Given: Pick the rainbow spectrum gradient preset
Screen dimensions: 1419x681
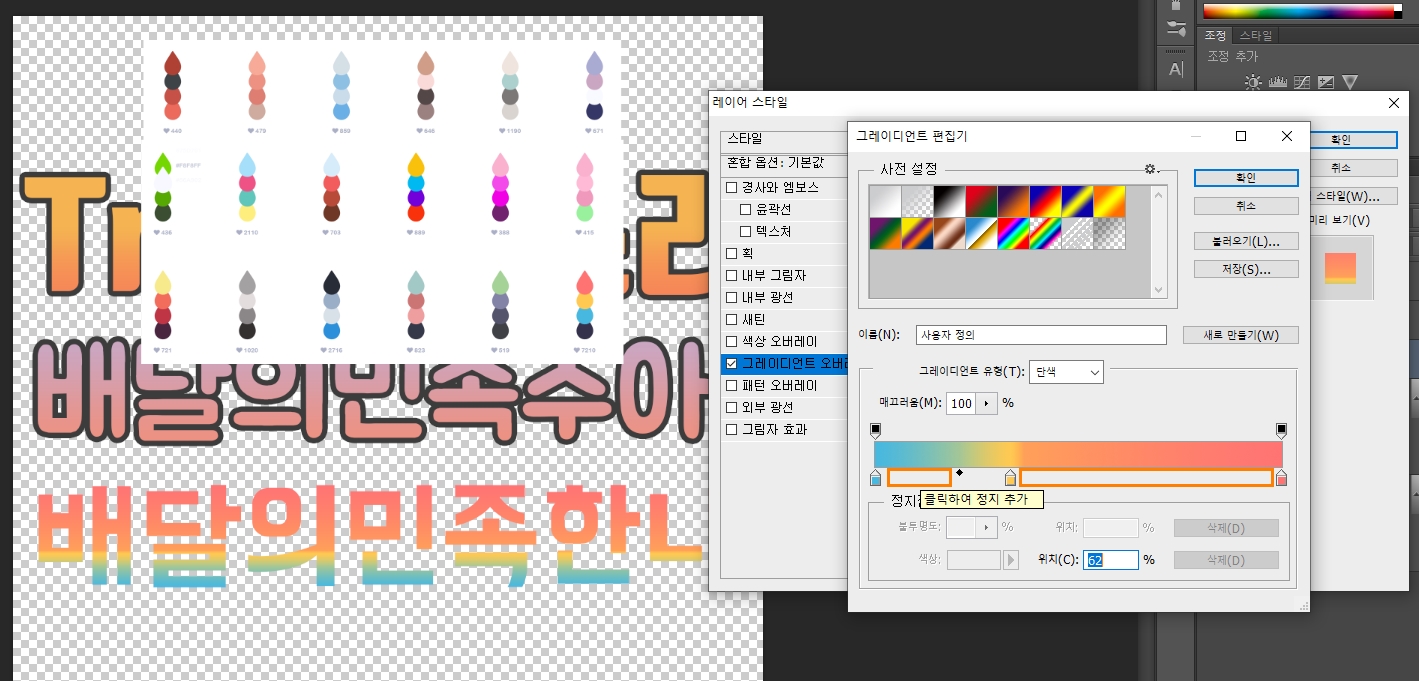Looking at the screenshot, I should point(1013,234).
